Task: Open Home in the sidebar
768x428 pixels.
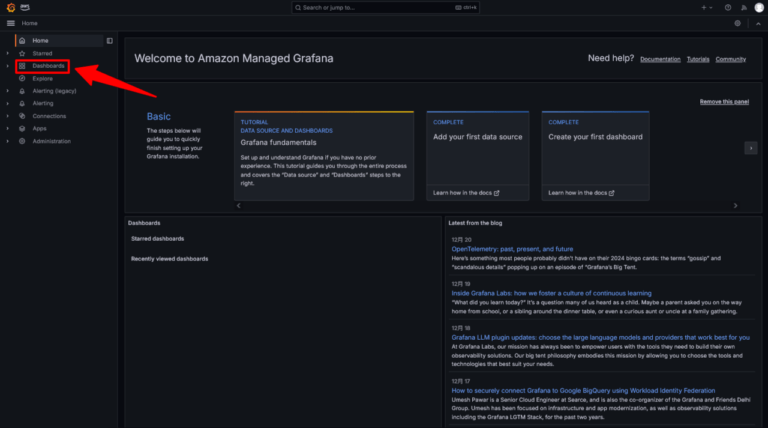Action: click(40, 41)
